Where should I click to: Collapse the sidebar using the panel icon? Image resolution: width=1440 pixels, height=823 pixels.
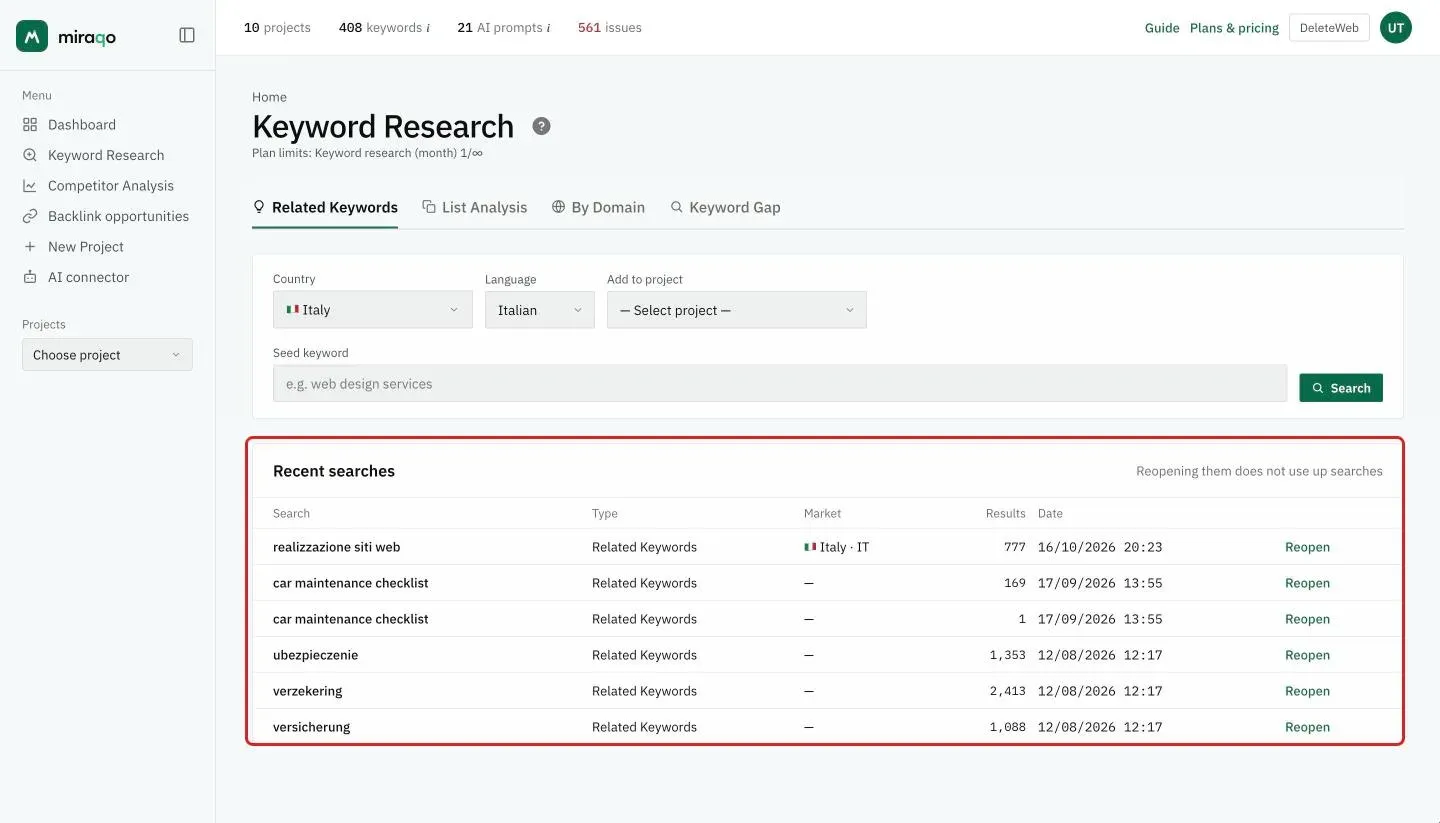coord(187,35)
